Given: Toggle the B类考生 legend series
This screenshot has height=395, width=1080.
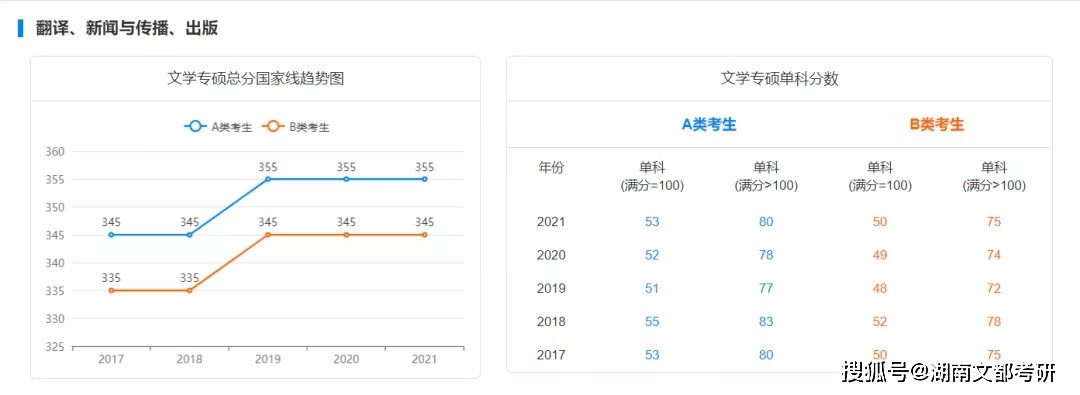Looking at the screenshot, I should click(x=295, y=127).
